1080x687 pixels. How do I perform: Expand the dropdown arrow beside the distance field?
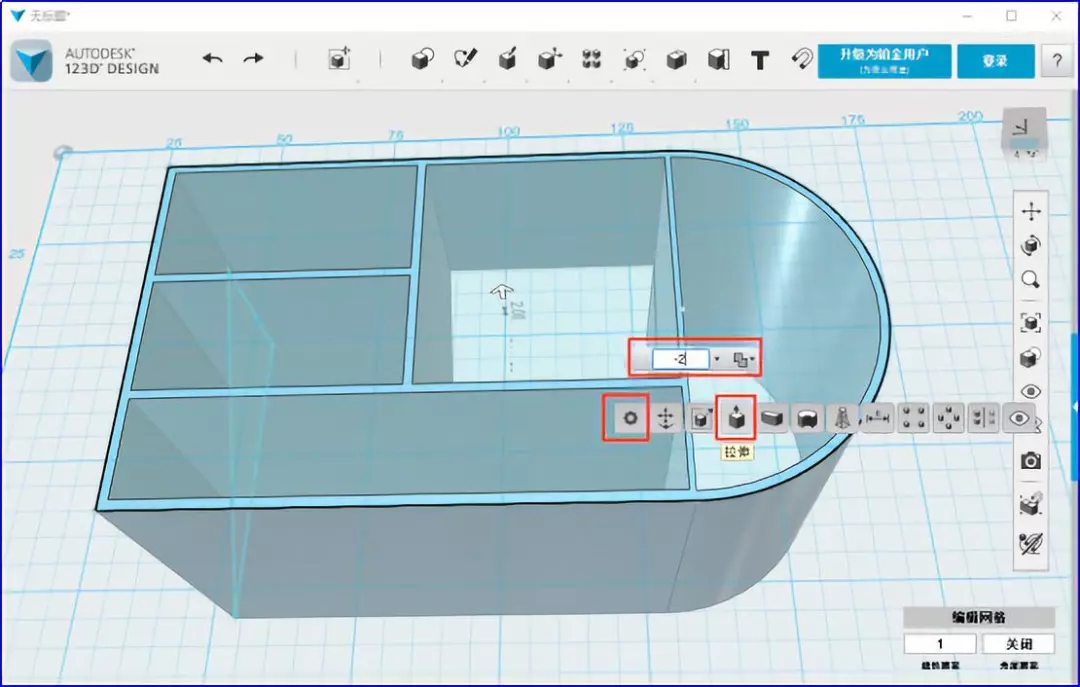(717, 359)
